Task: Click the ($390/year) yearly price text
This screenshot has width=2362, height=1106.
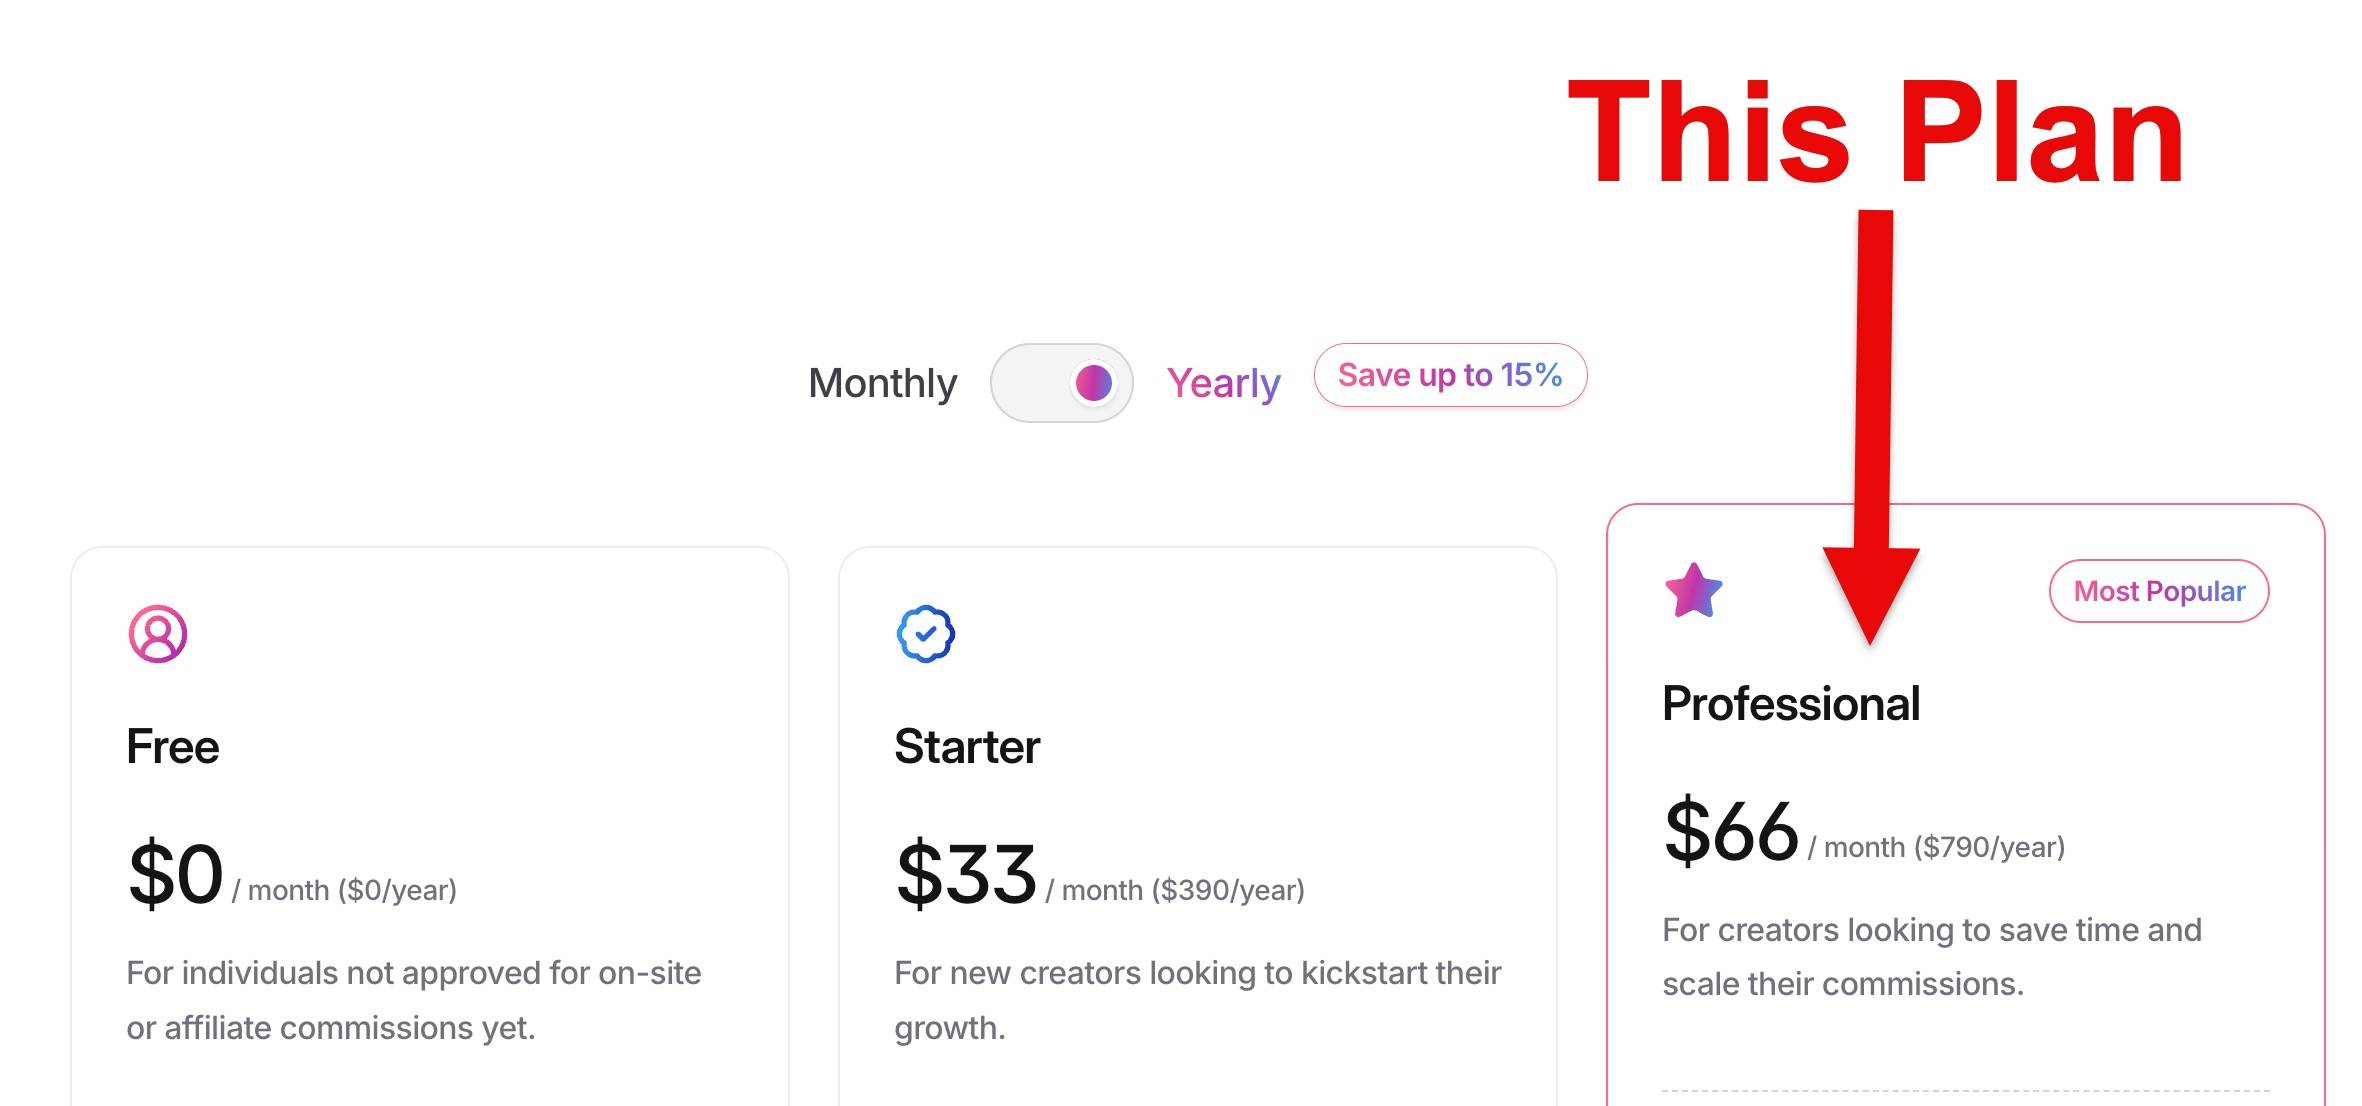Action: point(1228,890)
